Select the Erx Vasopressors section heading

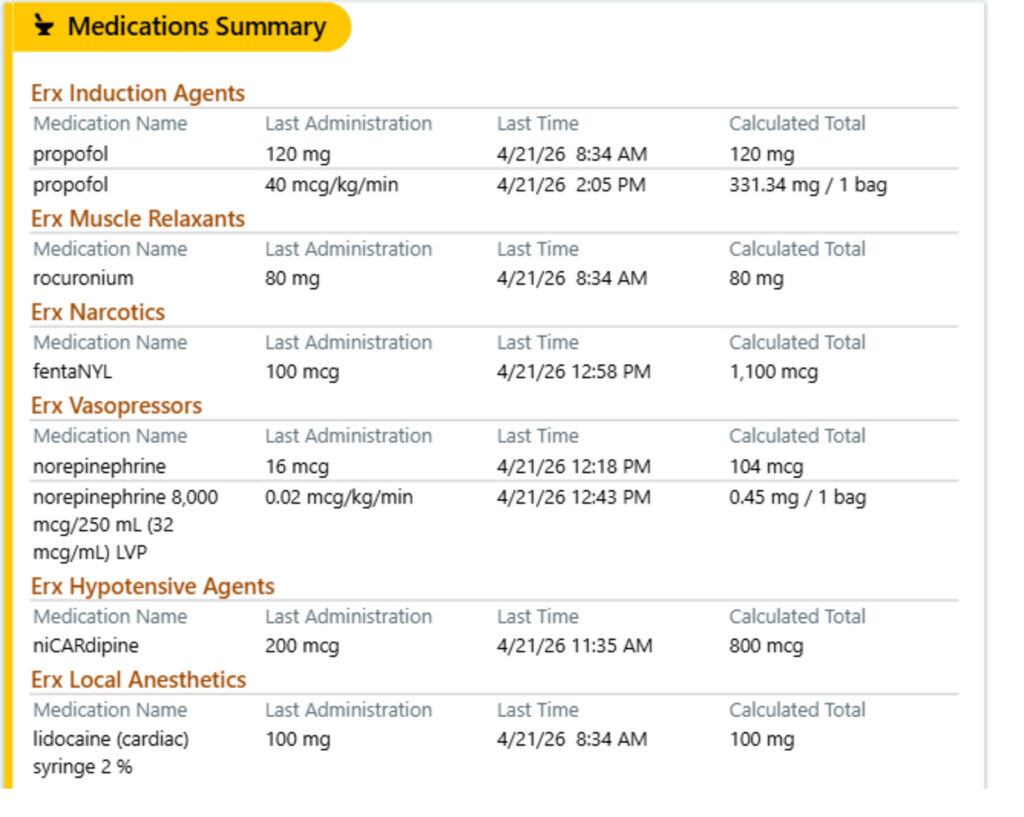[x=116, y=406]
